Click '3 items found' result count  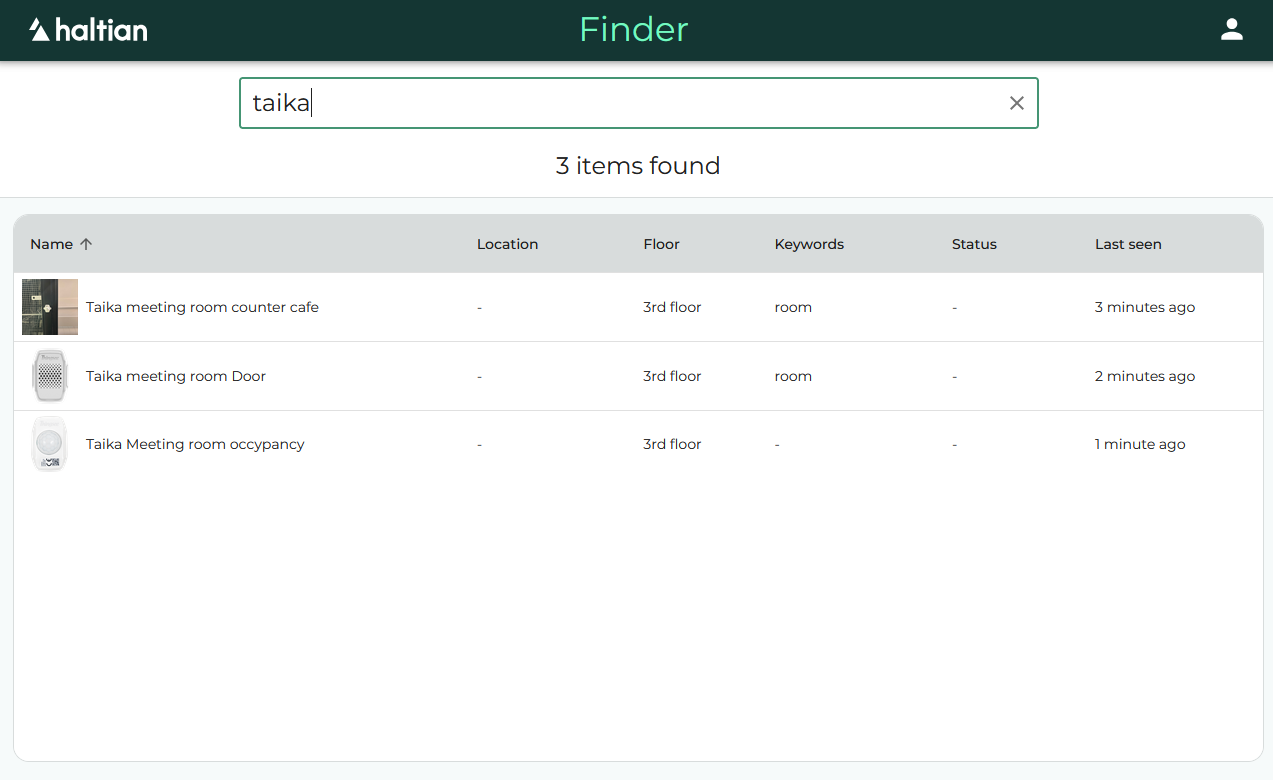(x=638, y=166)
